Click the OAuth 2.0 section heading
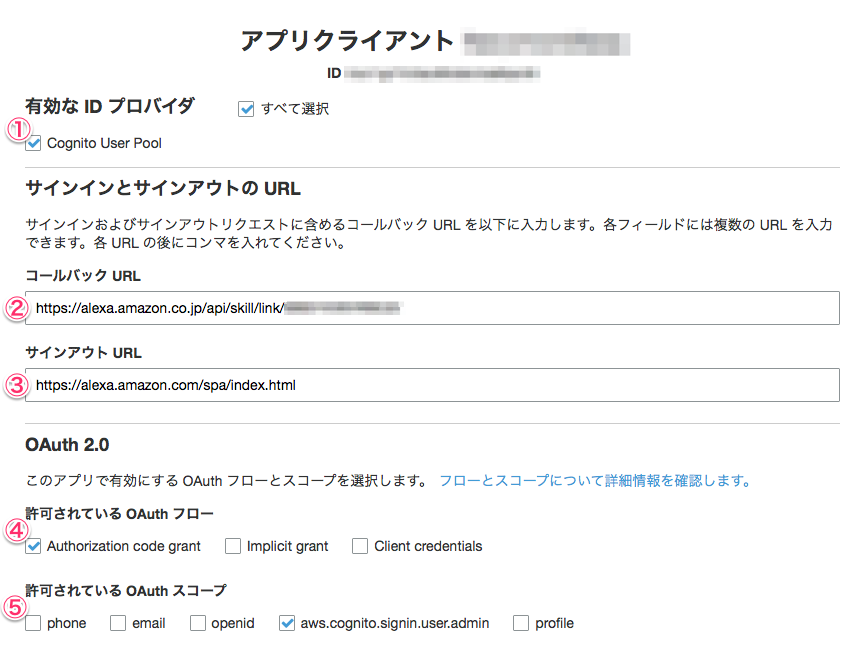863x663 pixels. click(66, 444)
